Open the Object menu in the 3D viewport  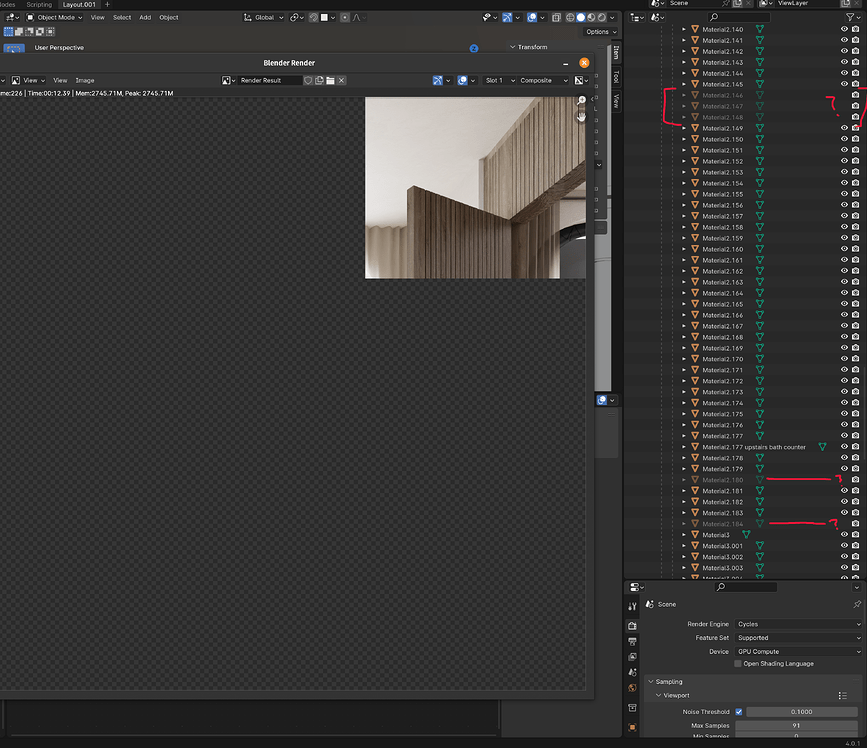169,17
